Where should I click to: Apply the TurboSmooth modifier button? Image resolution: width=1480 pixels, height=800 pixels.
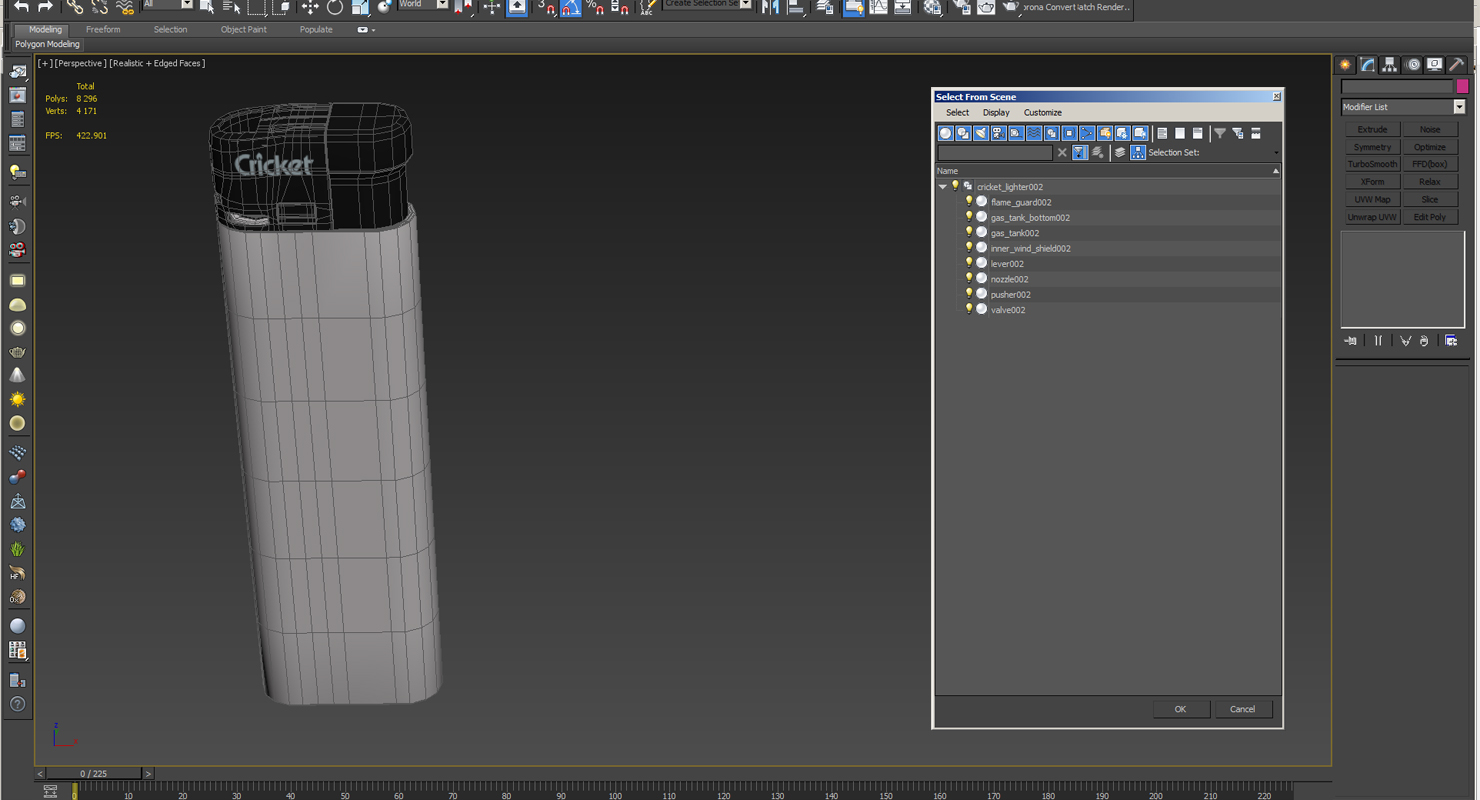(1372, 164)
